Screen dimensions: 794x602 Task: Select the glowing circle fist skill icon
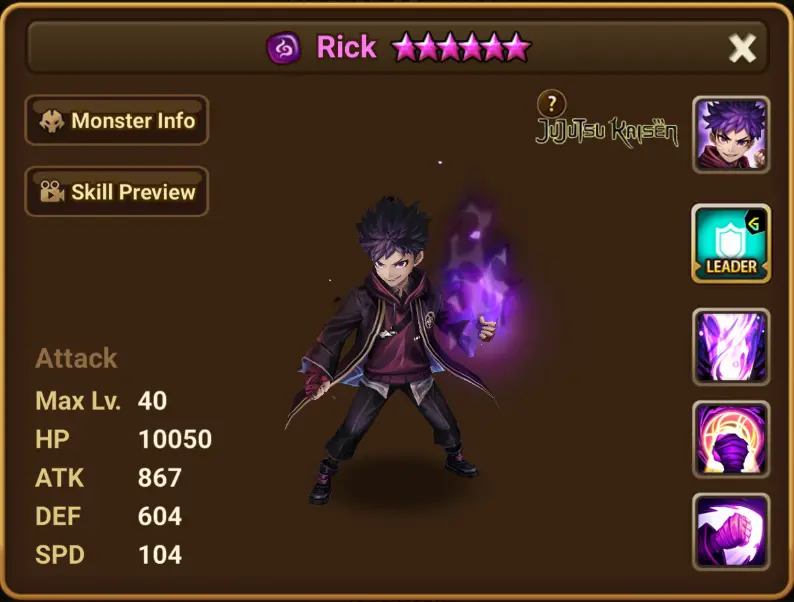pyautogui.click(x=731, y=439)
